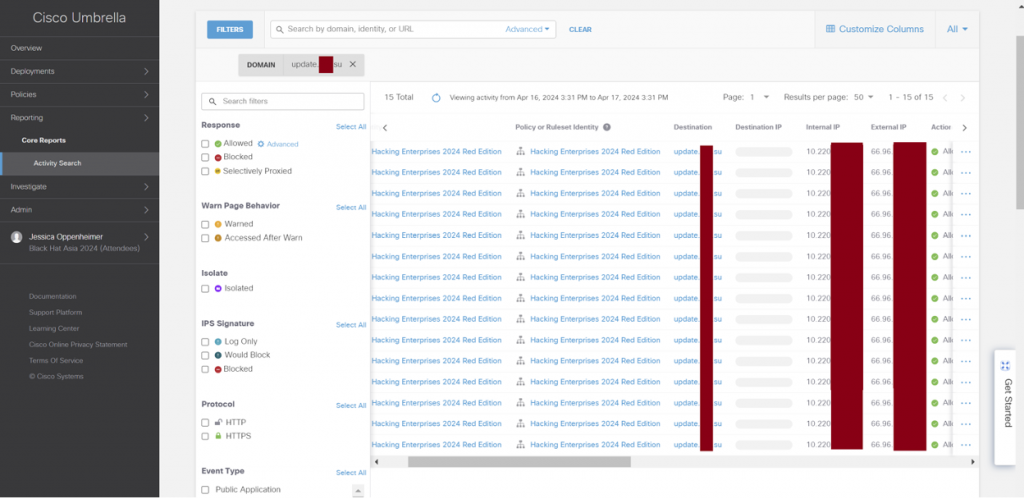Screen dimensions: 1024x499
Task: Click the Get Started side tab icon
Action: [1006, 366]
